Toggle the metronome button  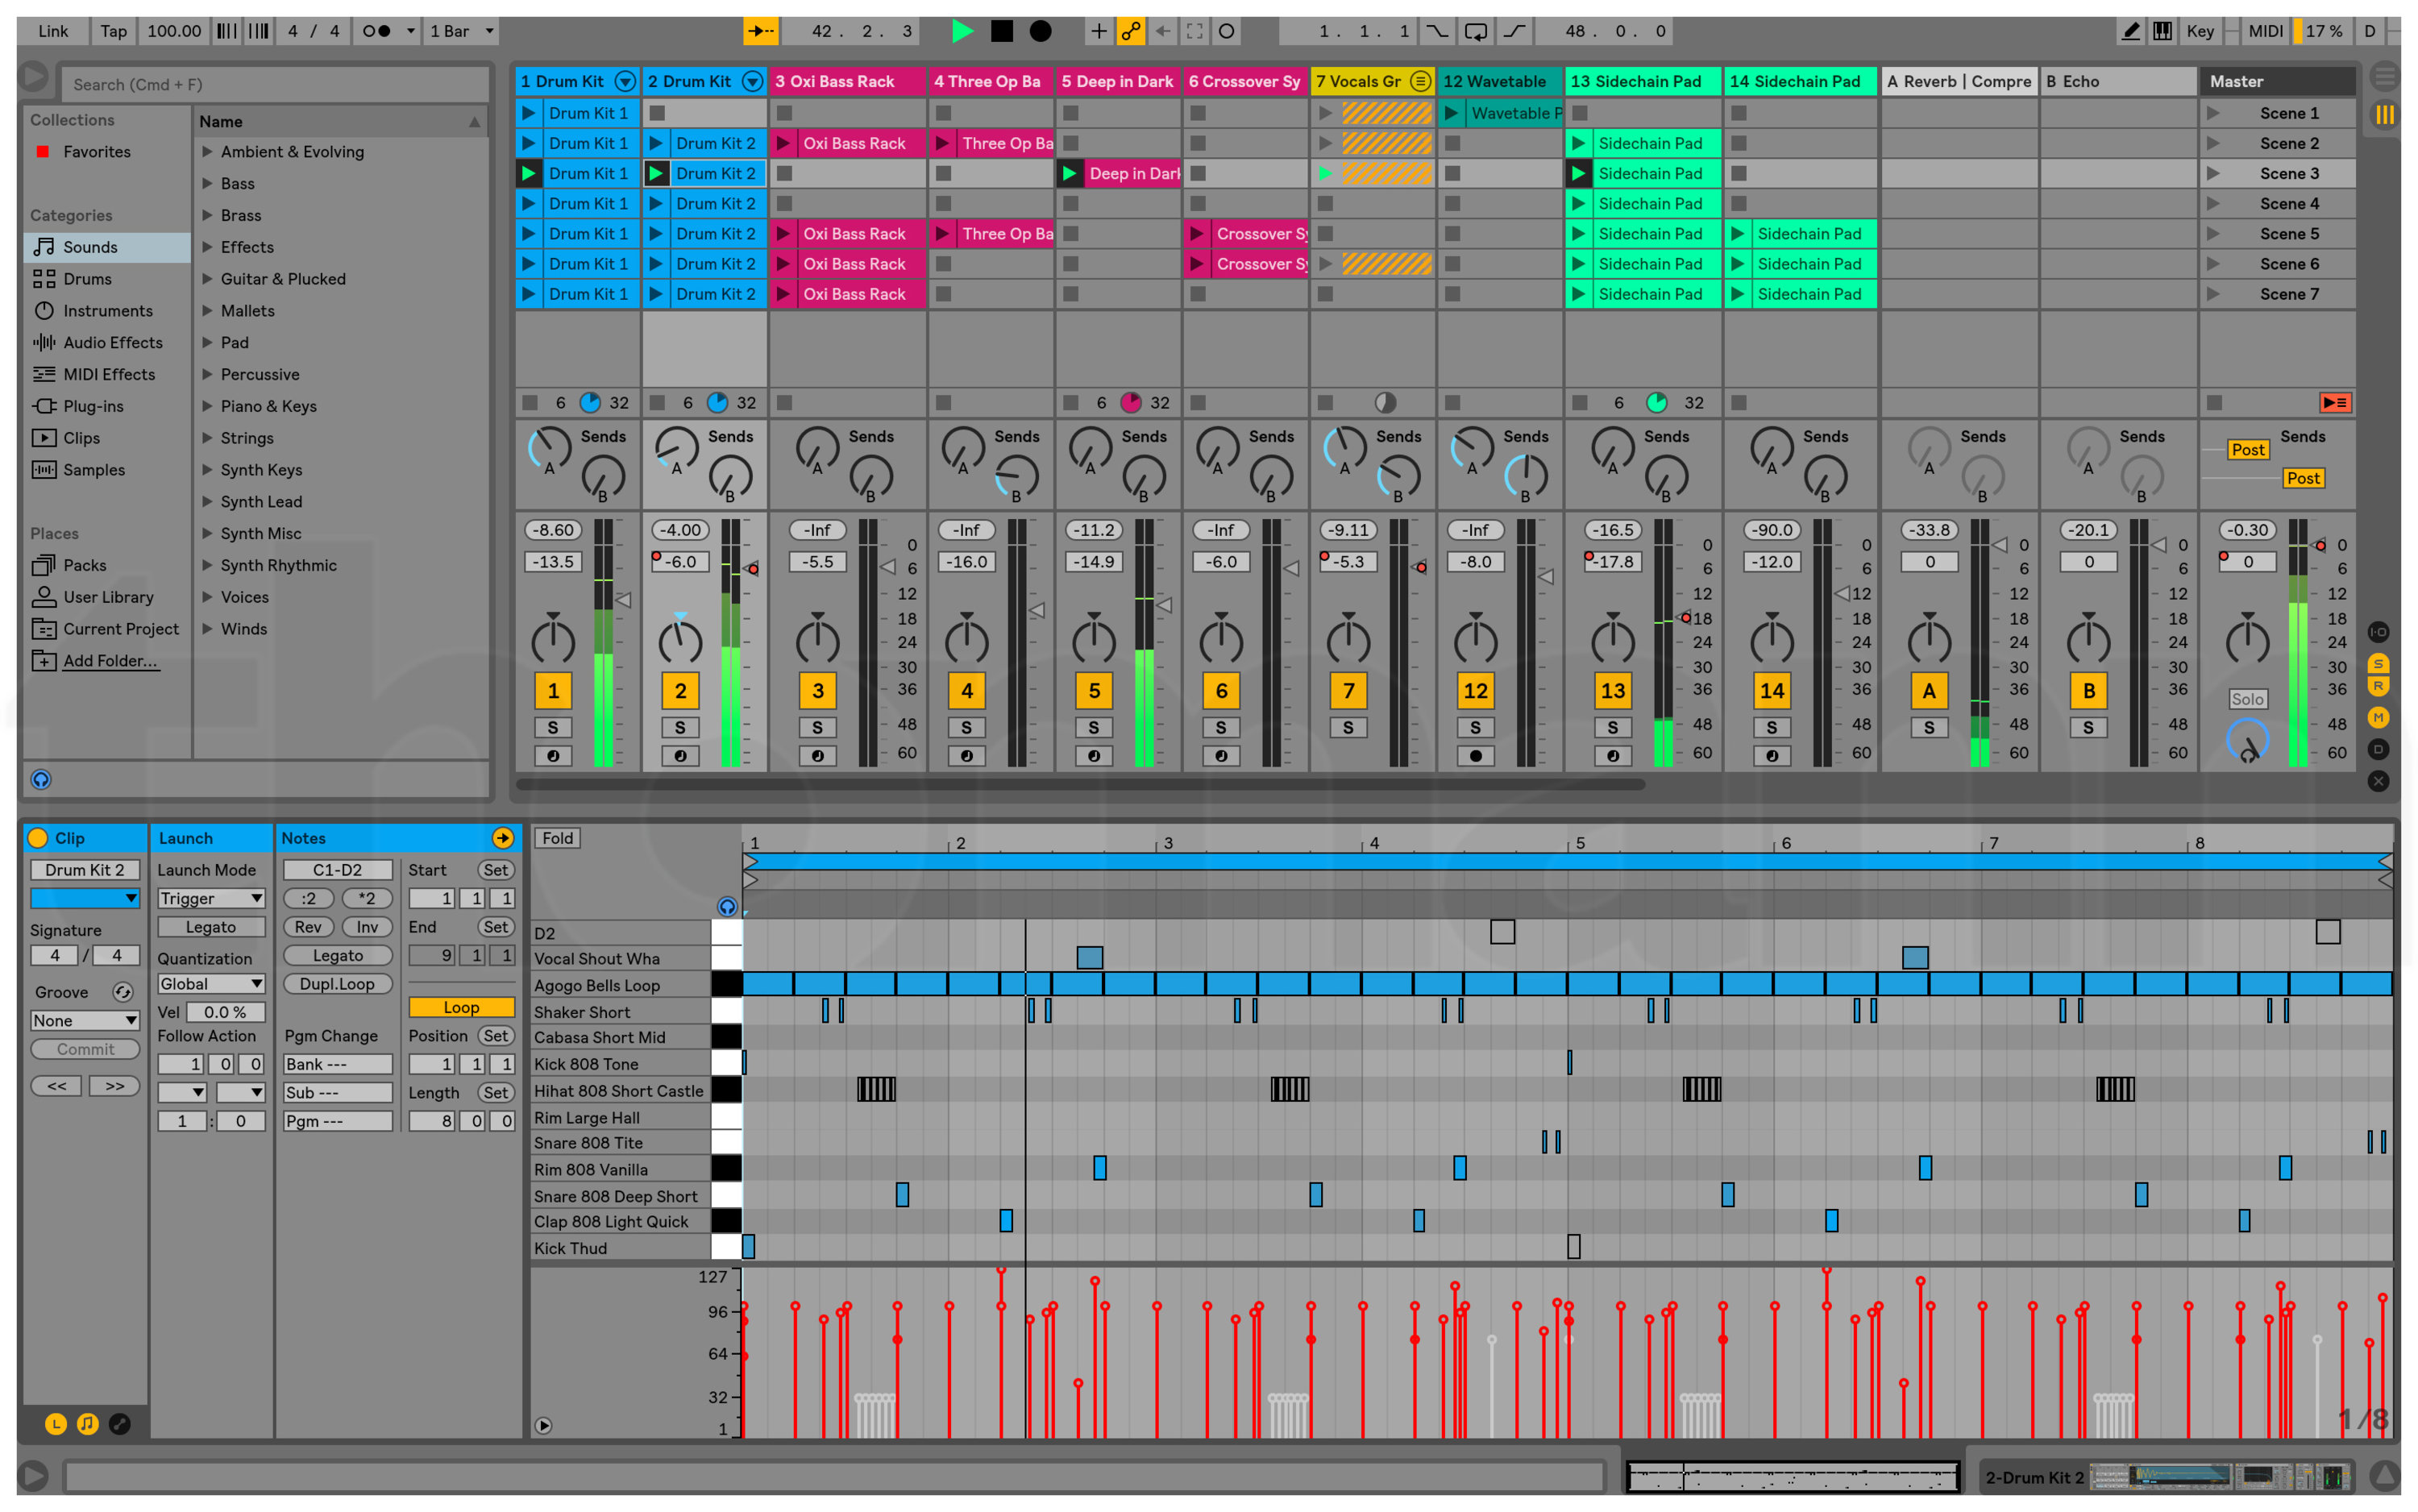click(x=376, y=31)
